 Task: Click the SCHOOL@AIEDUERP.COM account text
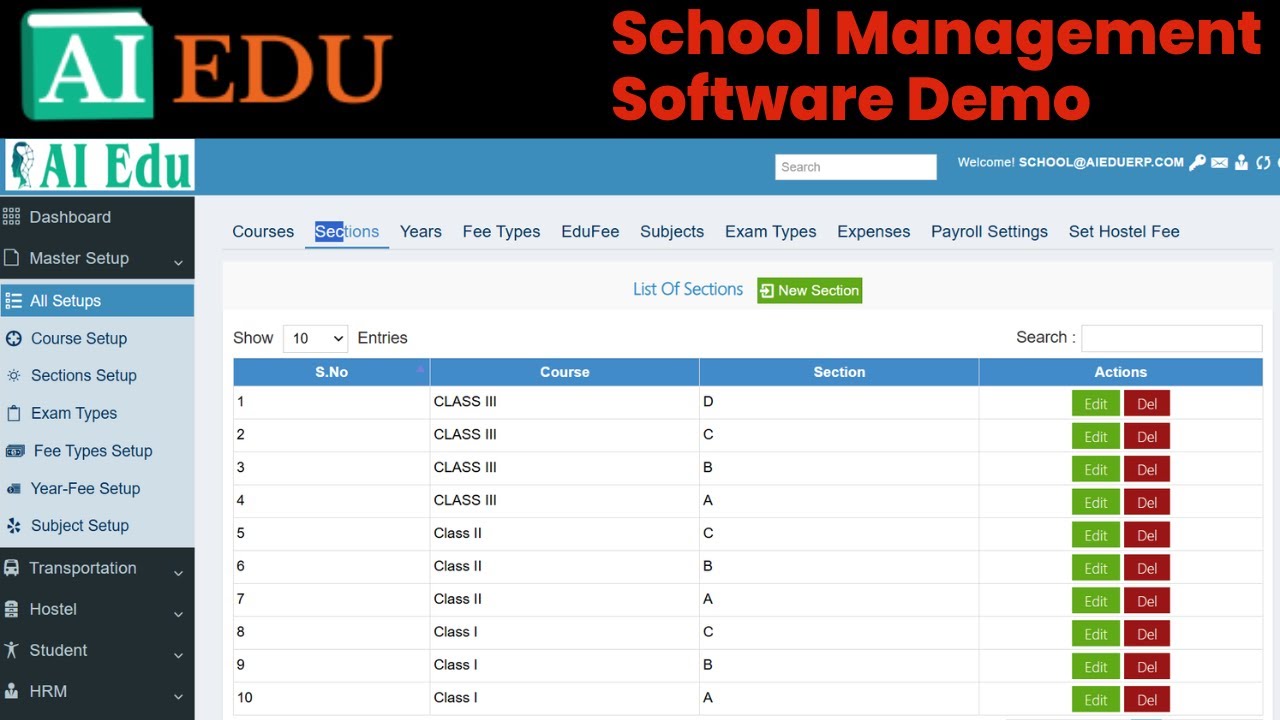(1101, 162)
